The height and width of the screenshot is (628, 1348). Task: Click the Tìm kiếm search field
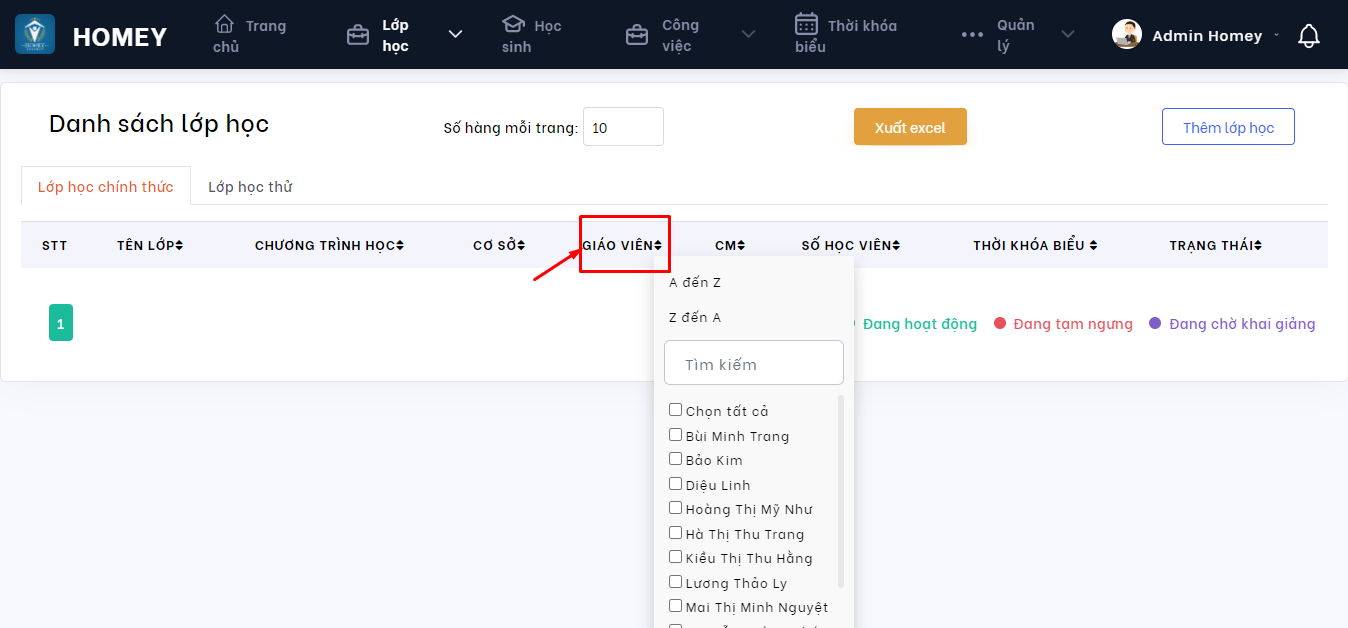pos(754,364)
